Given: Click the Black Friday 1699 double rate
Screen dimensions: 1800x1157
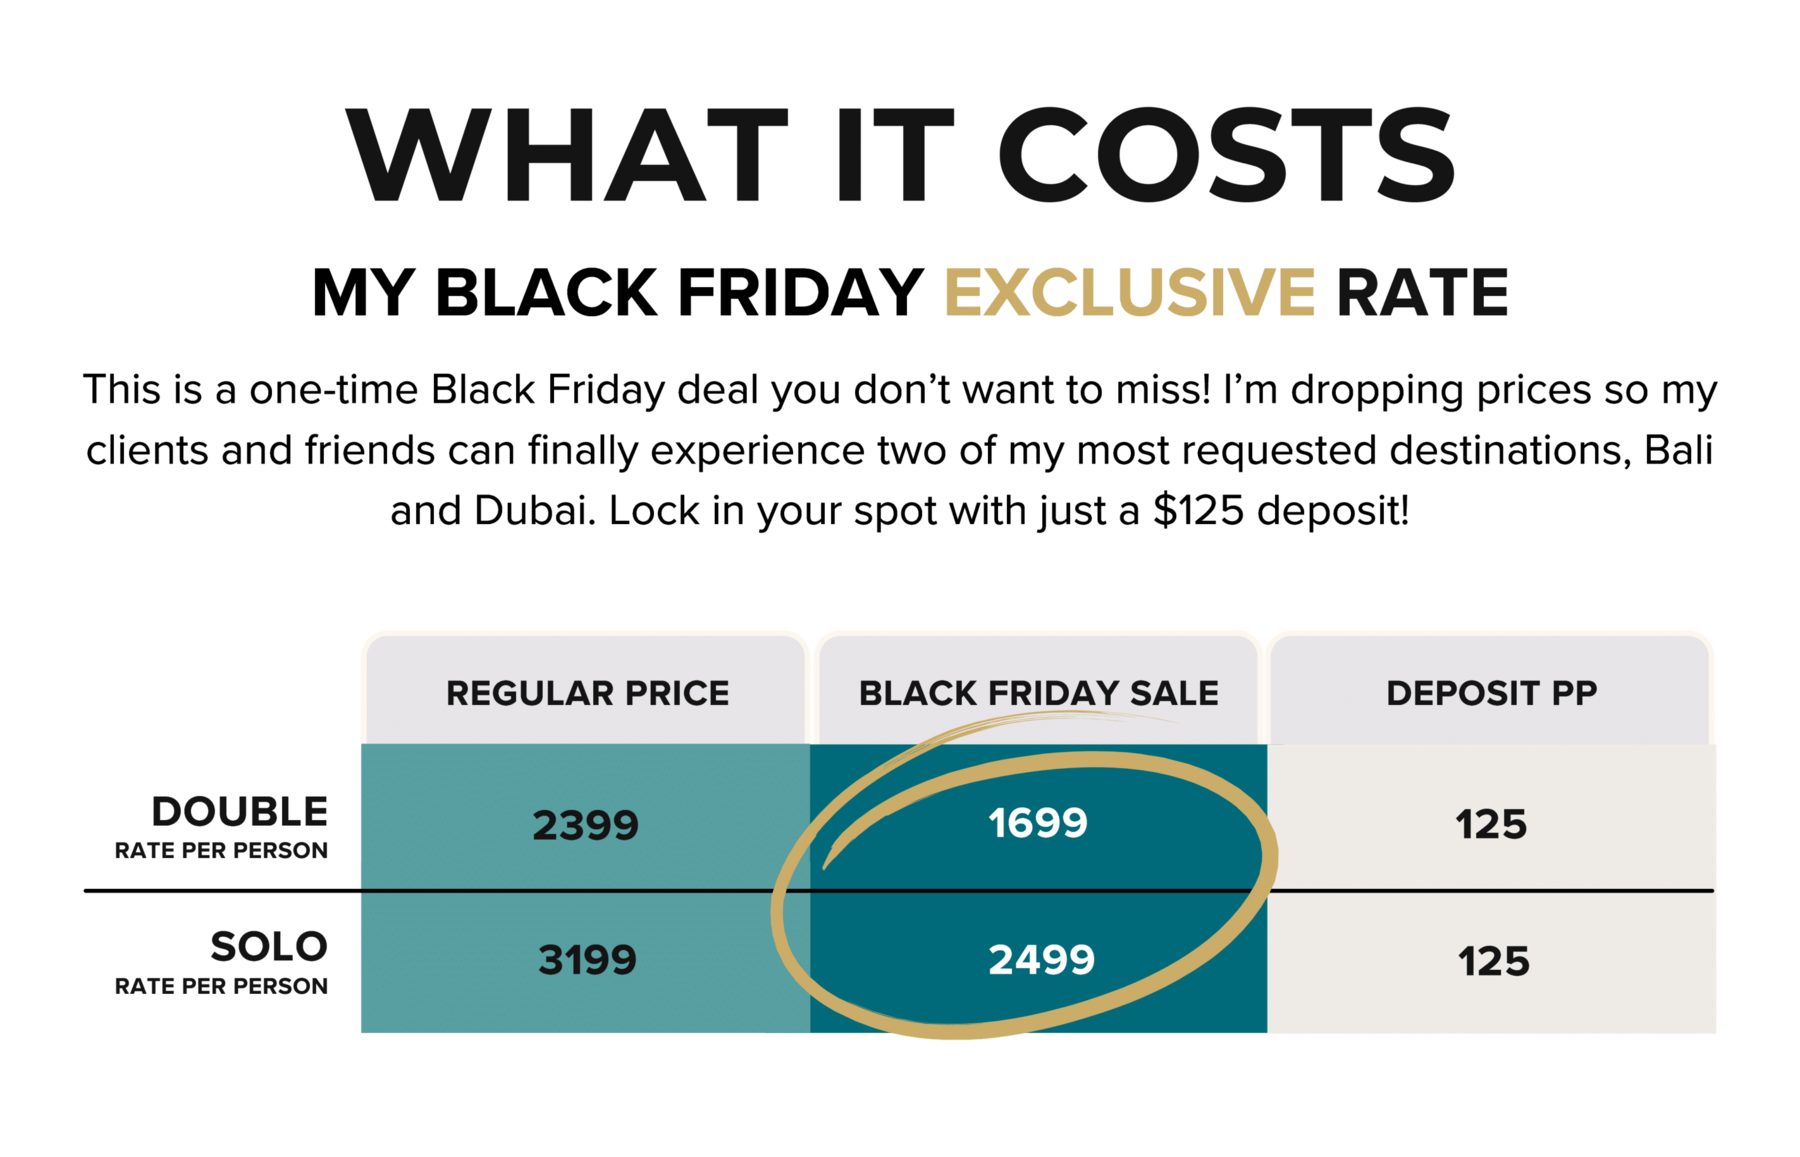Looking at the screenshot, I should (x=1038, y=823).
